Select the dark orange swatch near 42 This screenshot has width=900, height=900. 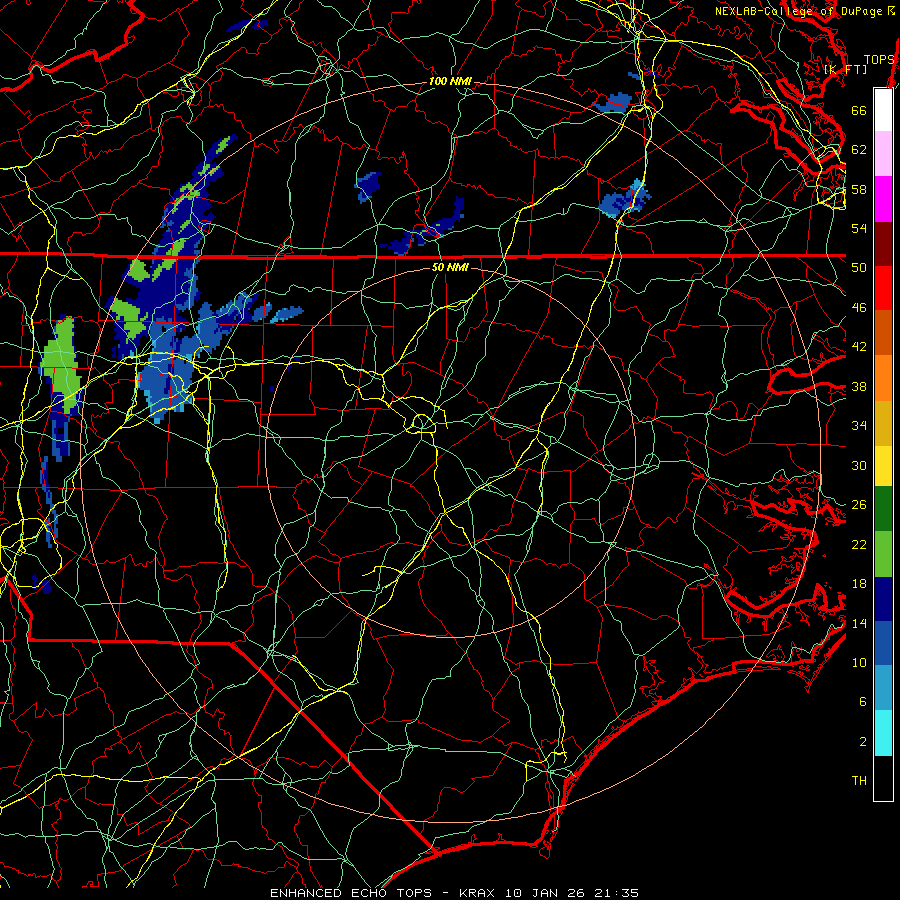tap(883, 333)
